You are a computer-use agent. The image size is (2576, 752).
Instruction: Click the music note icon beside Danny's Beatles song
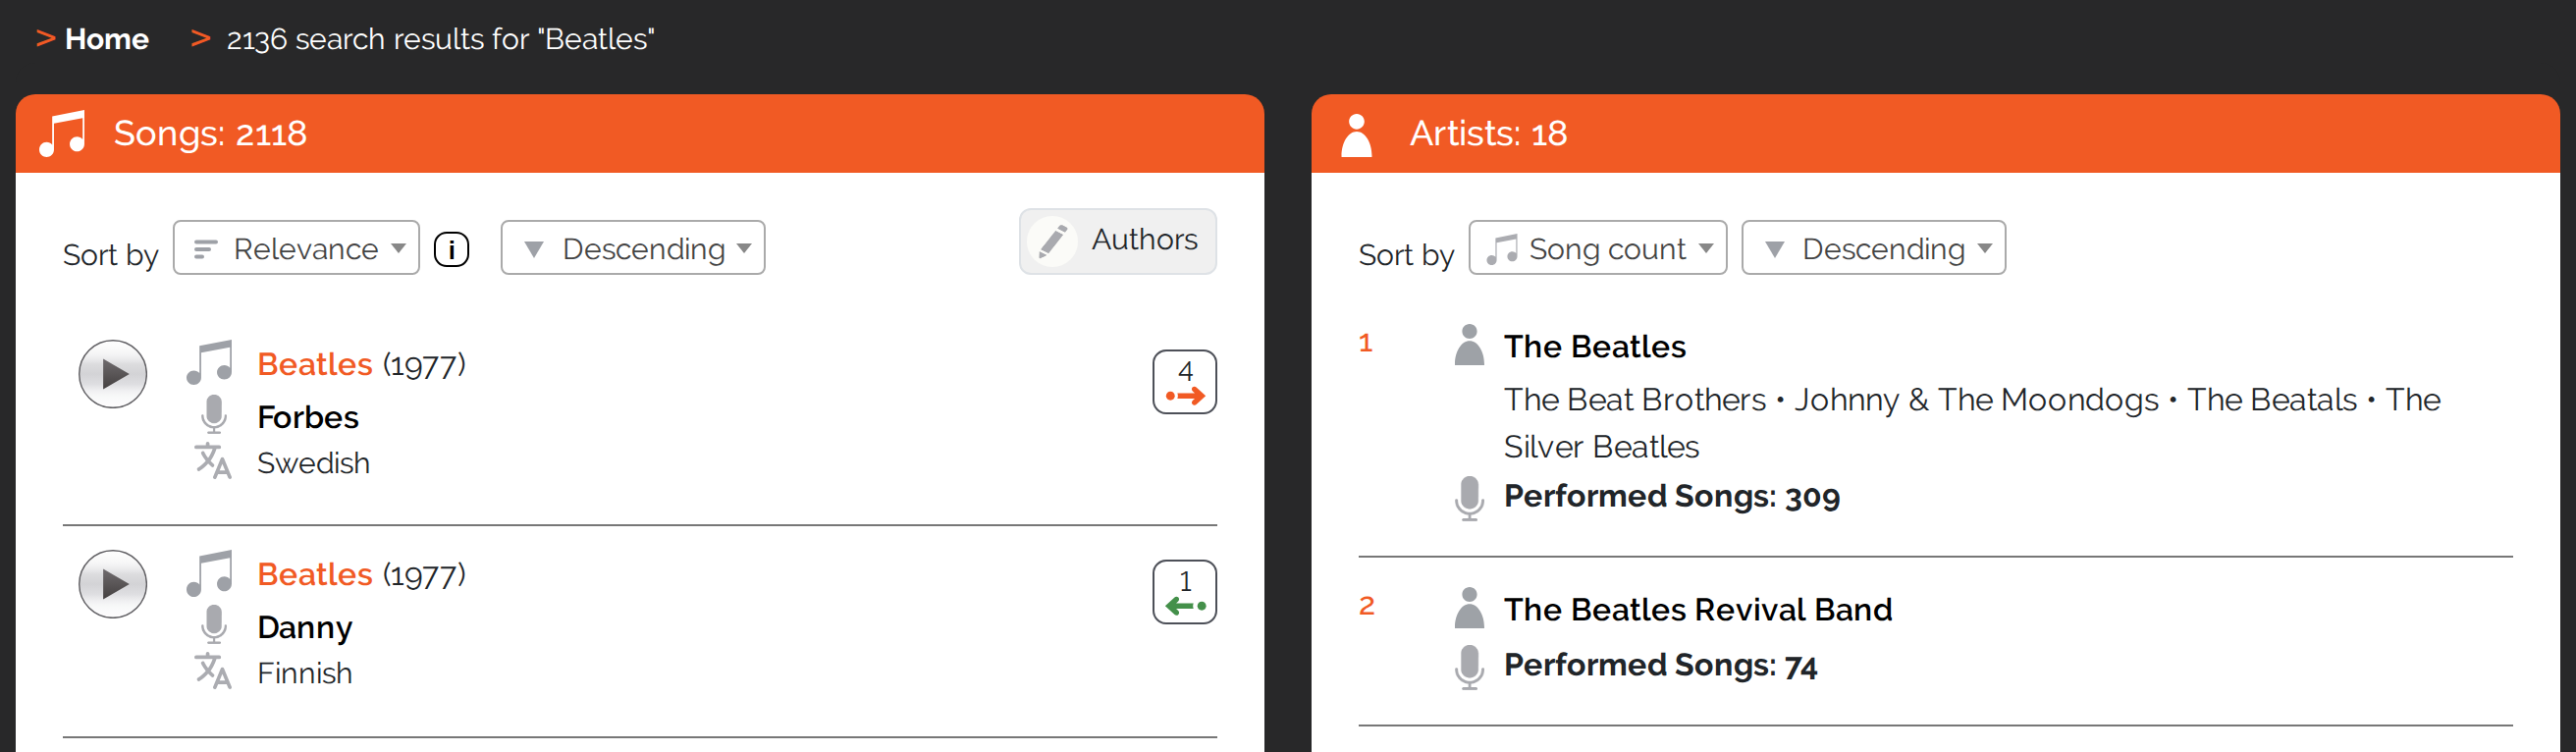point(209,573)
